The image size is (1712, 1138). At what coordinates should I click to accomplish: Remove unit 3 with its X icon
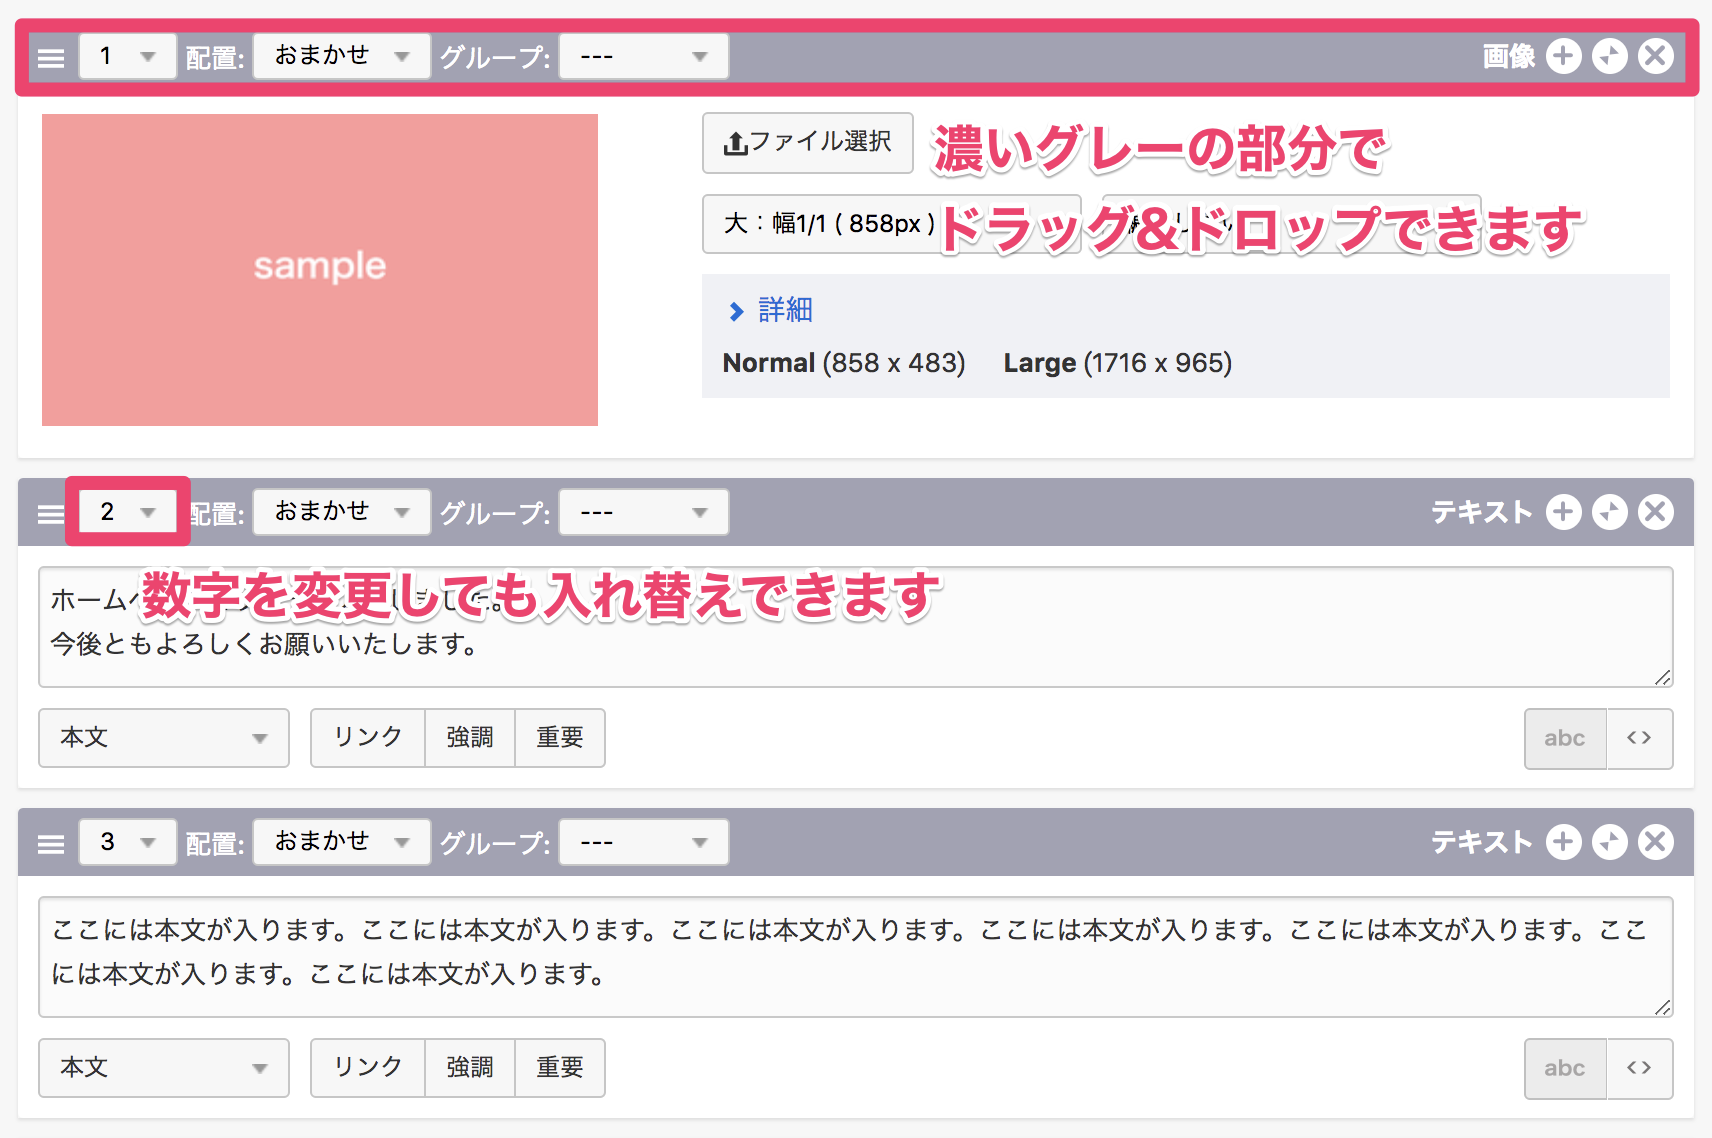point(1655,842)
